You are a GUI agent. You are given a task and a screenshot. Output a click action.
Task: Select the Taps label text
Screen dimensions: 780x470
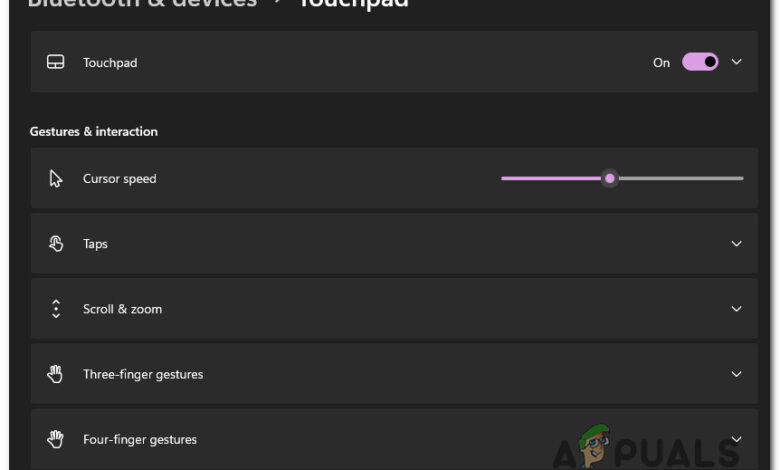[x=95, y=244]
